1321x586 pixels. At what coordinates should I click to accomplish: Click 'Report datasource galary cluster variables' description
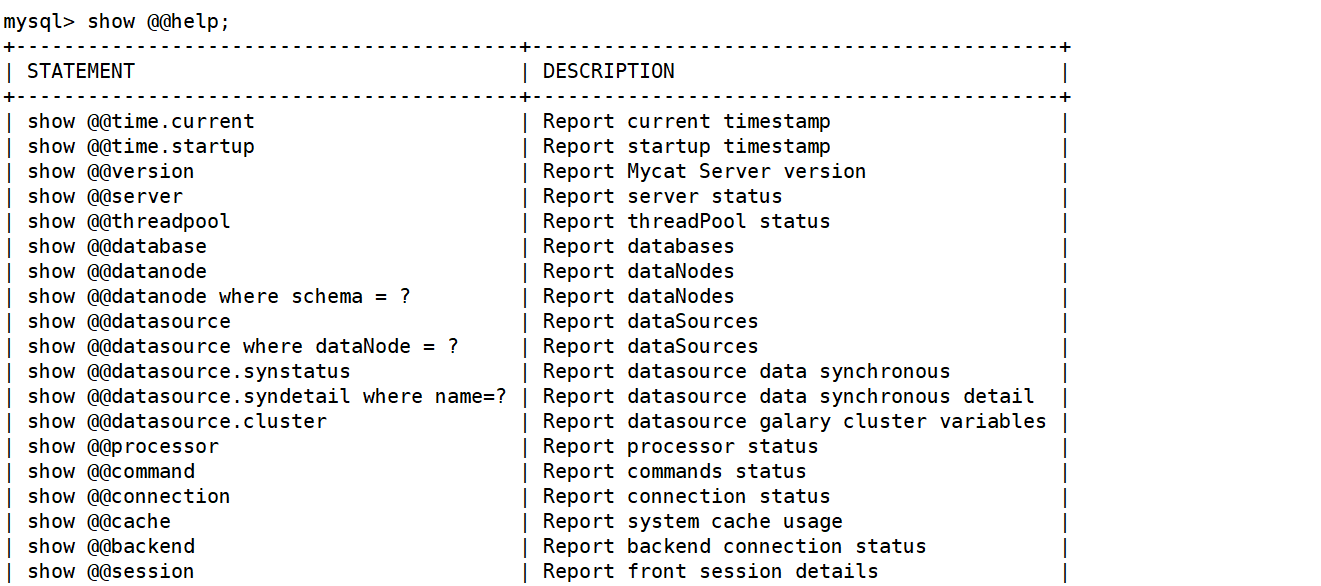click(x=795, y=421)
